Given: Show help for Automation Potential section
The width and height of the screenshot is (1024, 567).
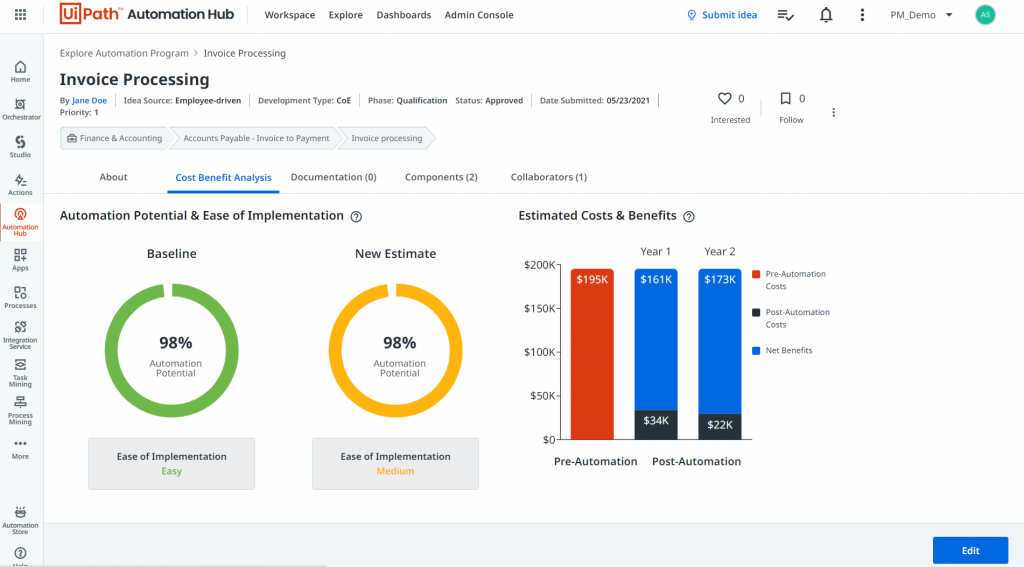Looking at the screenshot, I should [356, 217].
